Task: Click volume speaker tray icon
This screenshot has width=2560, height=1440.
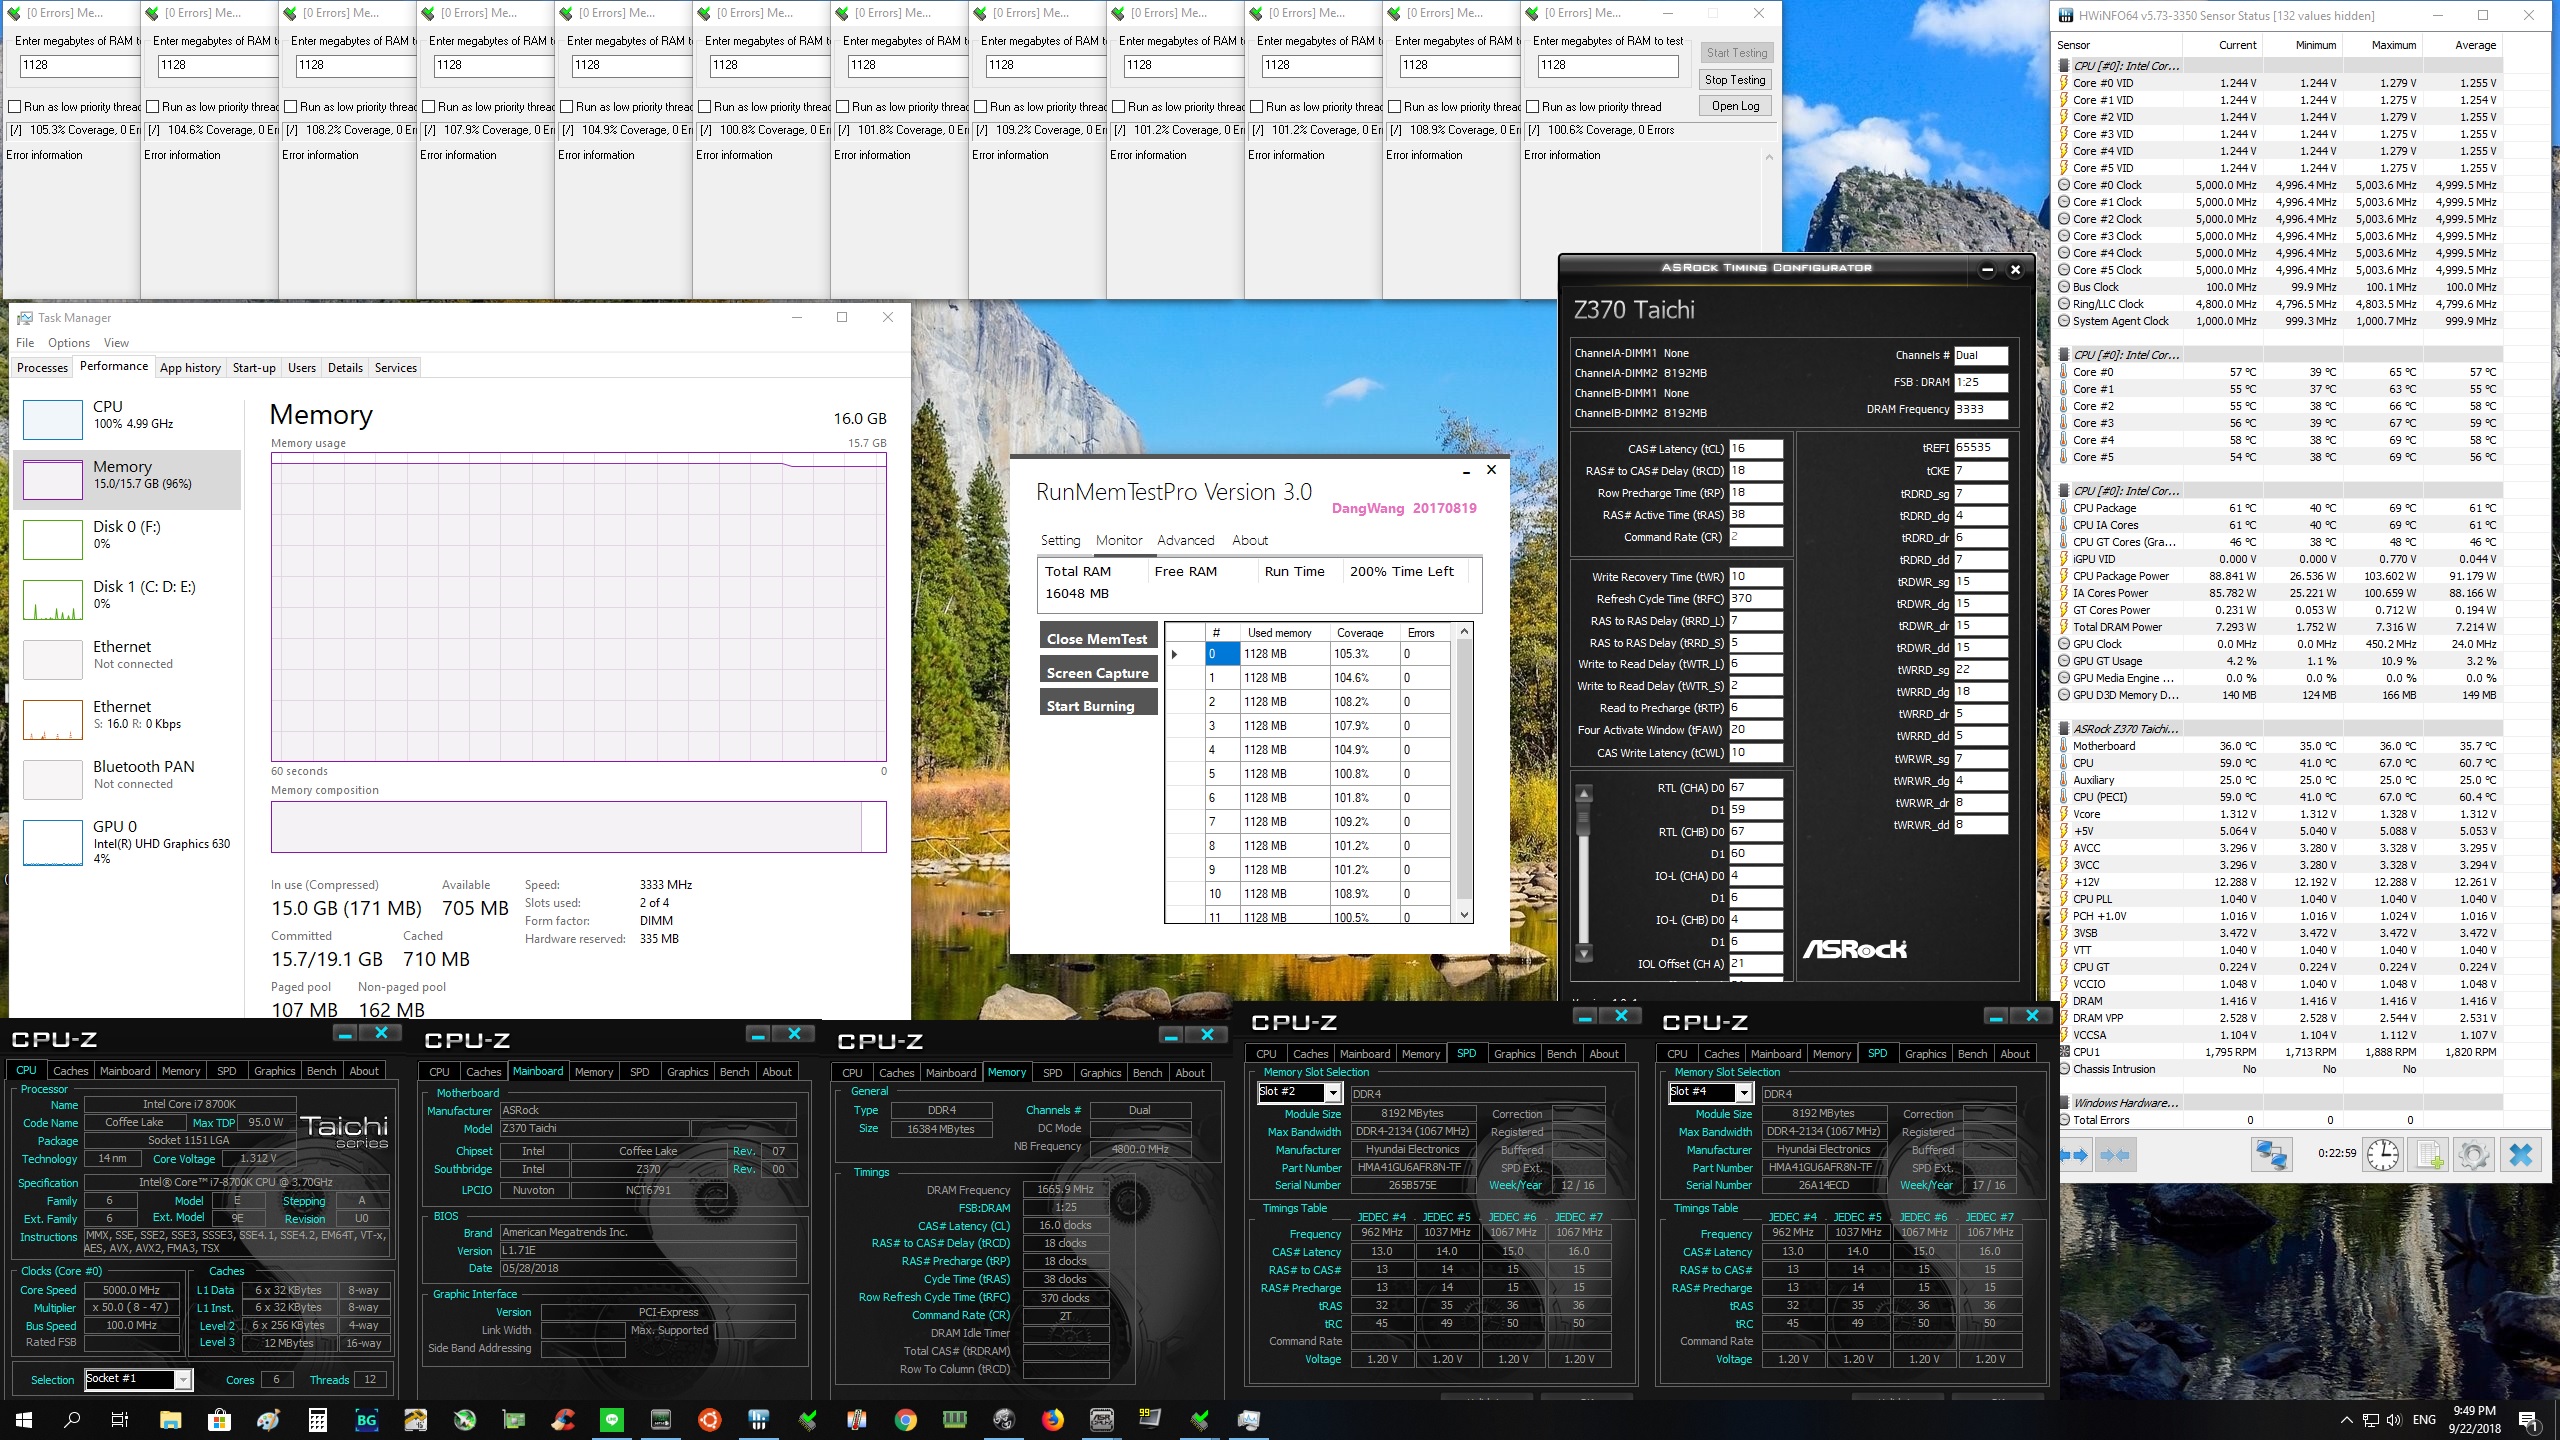Action: pyautogui.click(x=2393, y=1420)
